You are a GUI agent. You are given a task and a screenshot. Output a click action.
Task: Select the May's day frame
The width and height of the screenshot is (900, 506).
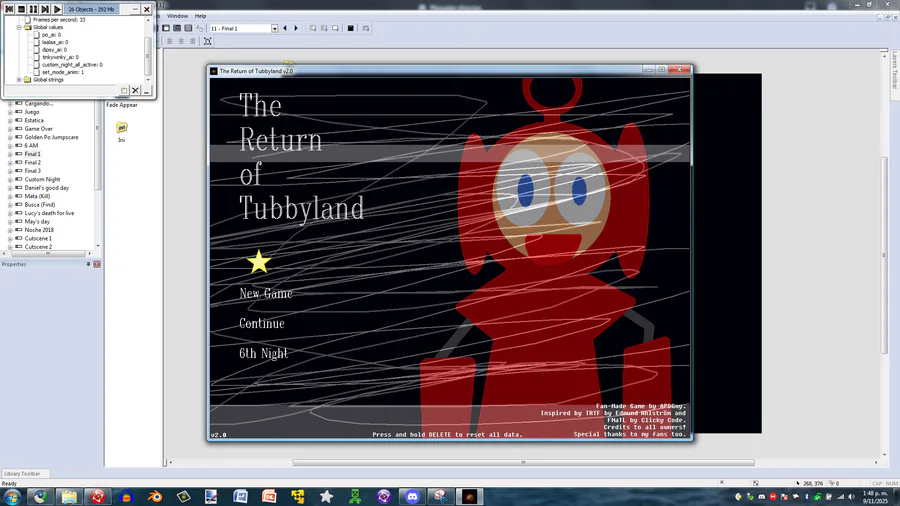(37, 221)
